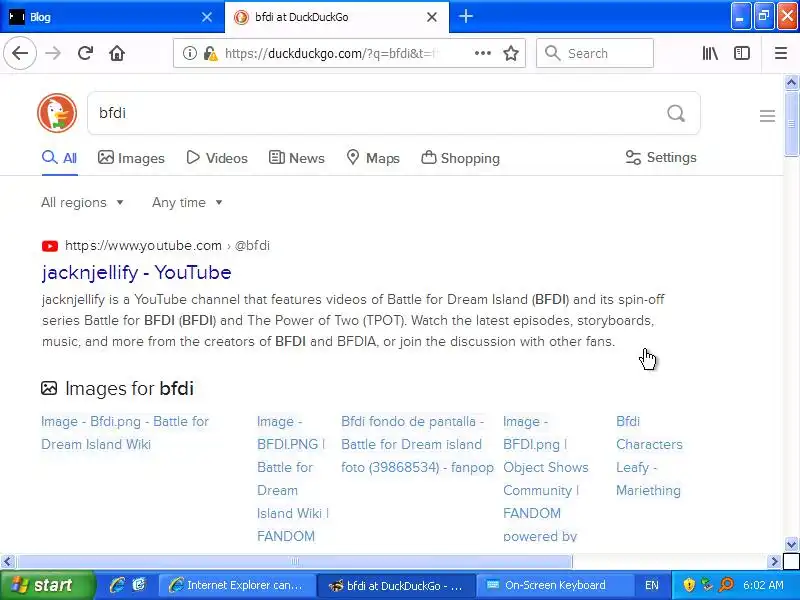Screen dimensions: 800x600
Task: Reload the current page
Action: (85, 53)
